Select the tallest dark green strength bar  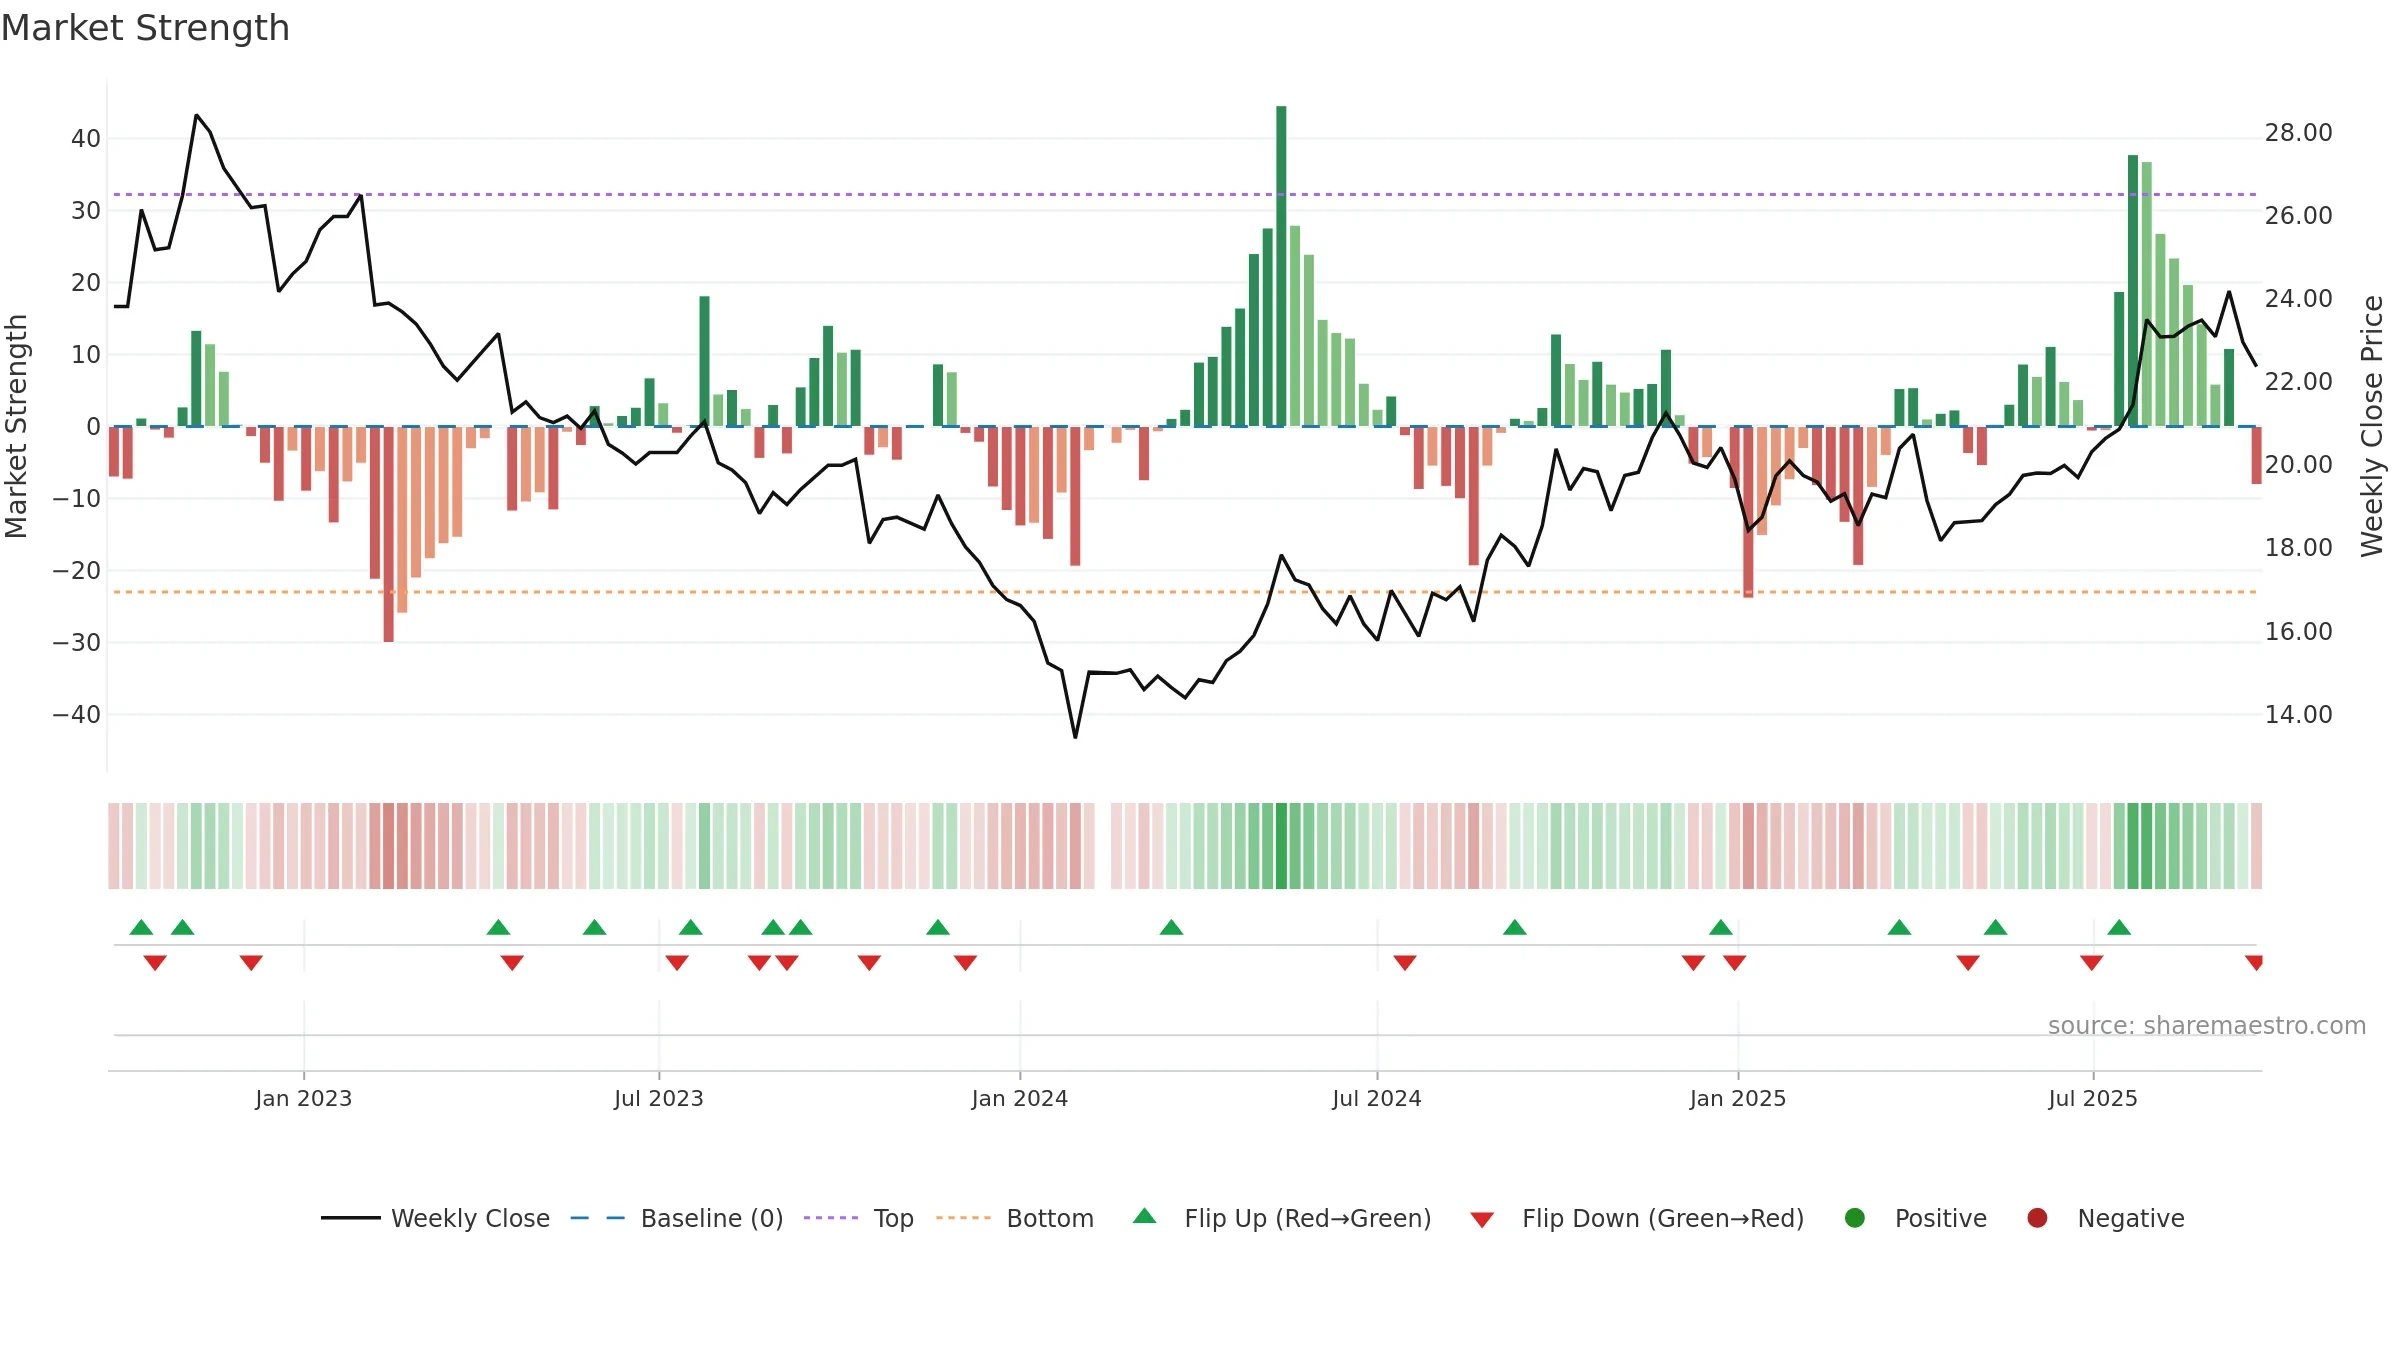pos(1281,266)
